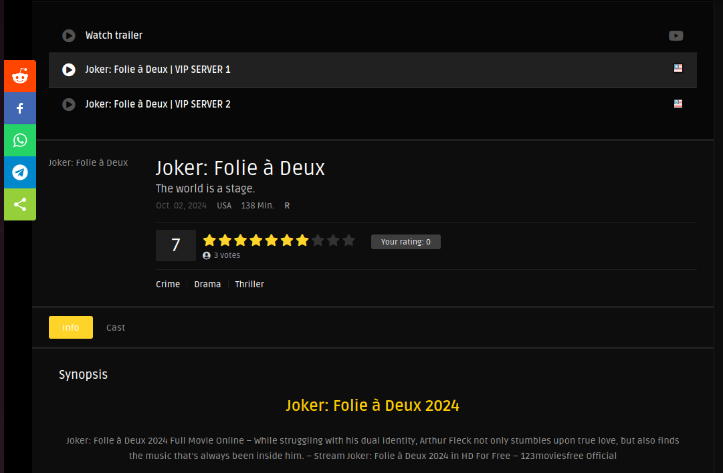Click the Your rating: 0 badge
The width and height of the screenshot is (723, 473).
(x=405, y=242)
